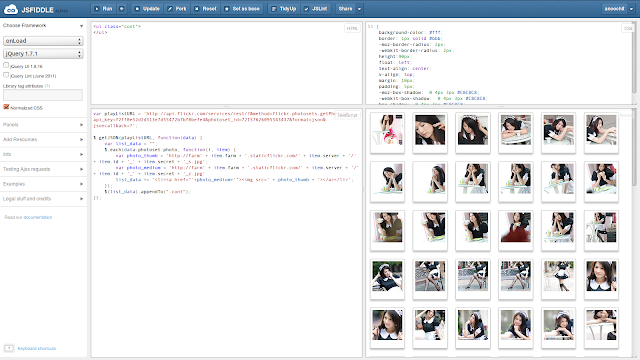Fork this fiddle

177,9
